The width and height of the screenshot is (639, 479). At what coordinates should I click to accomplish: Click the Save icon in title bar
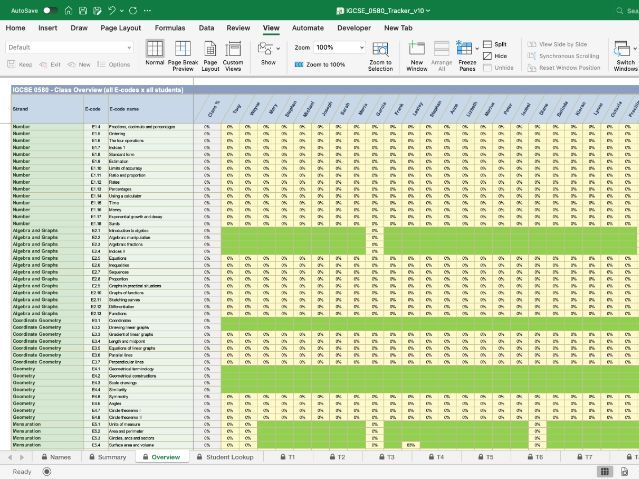tap(83, 11)
